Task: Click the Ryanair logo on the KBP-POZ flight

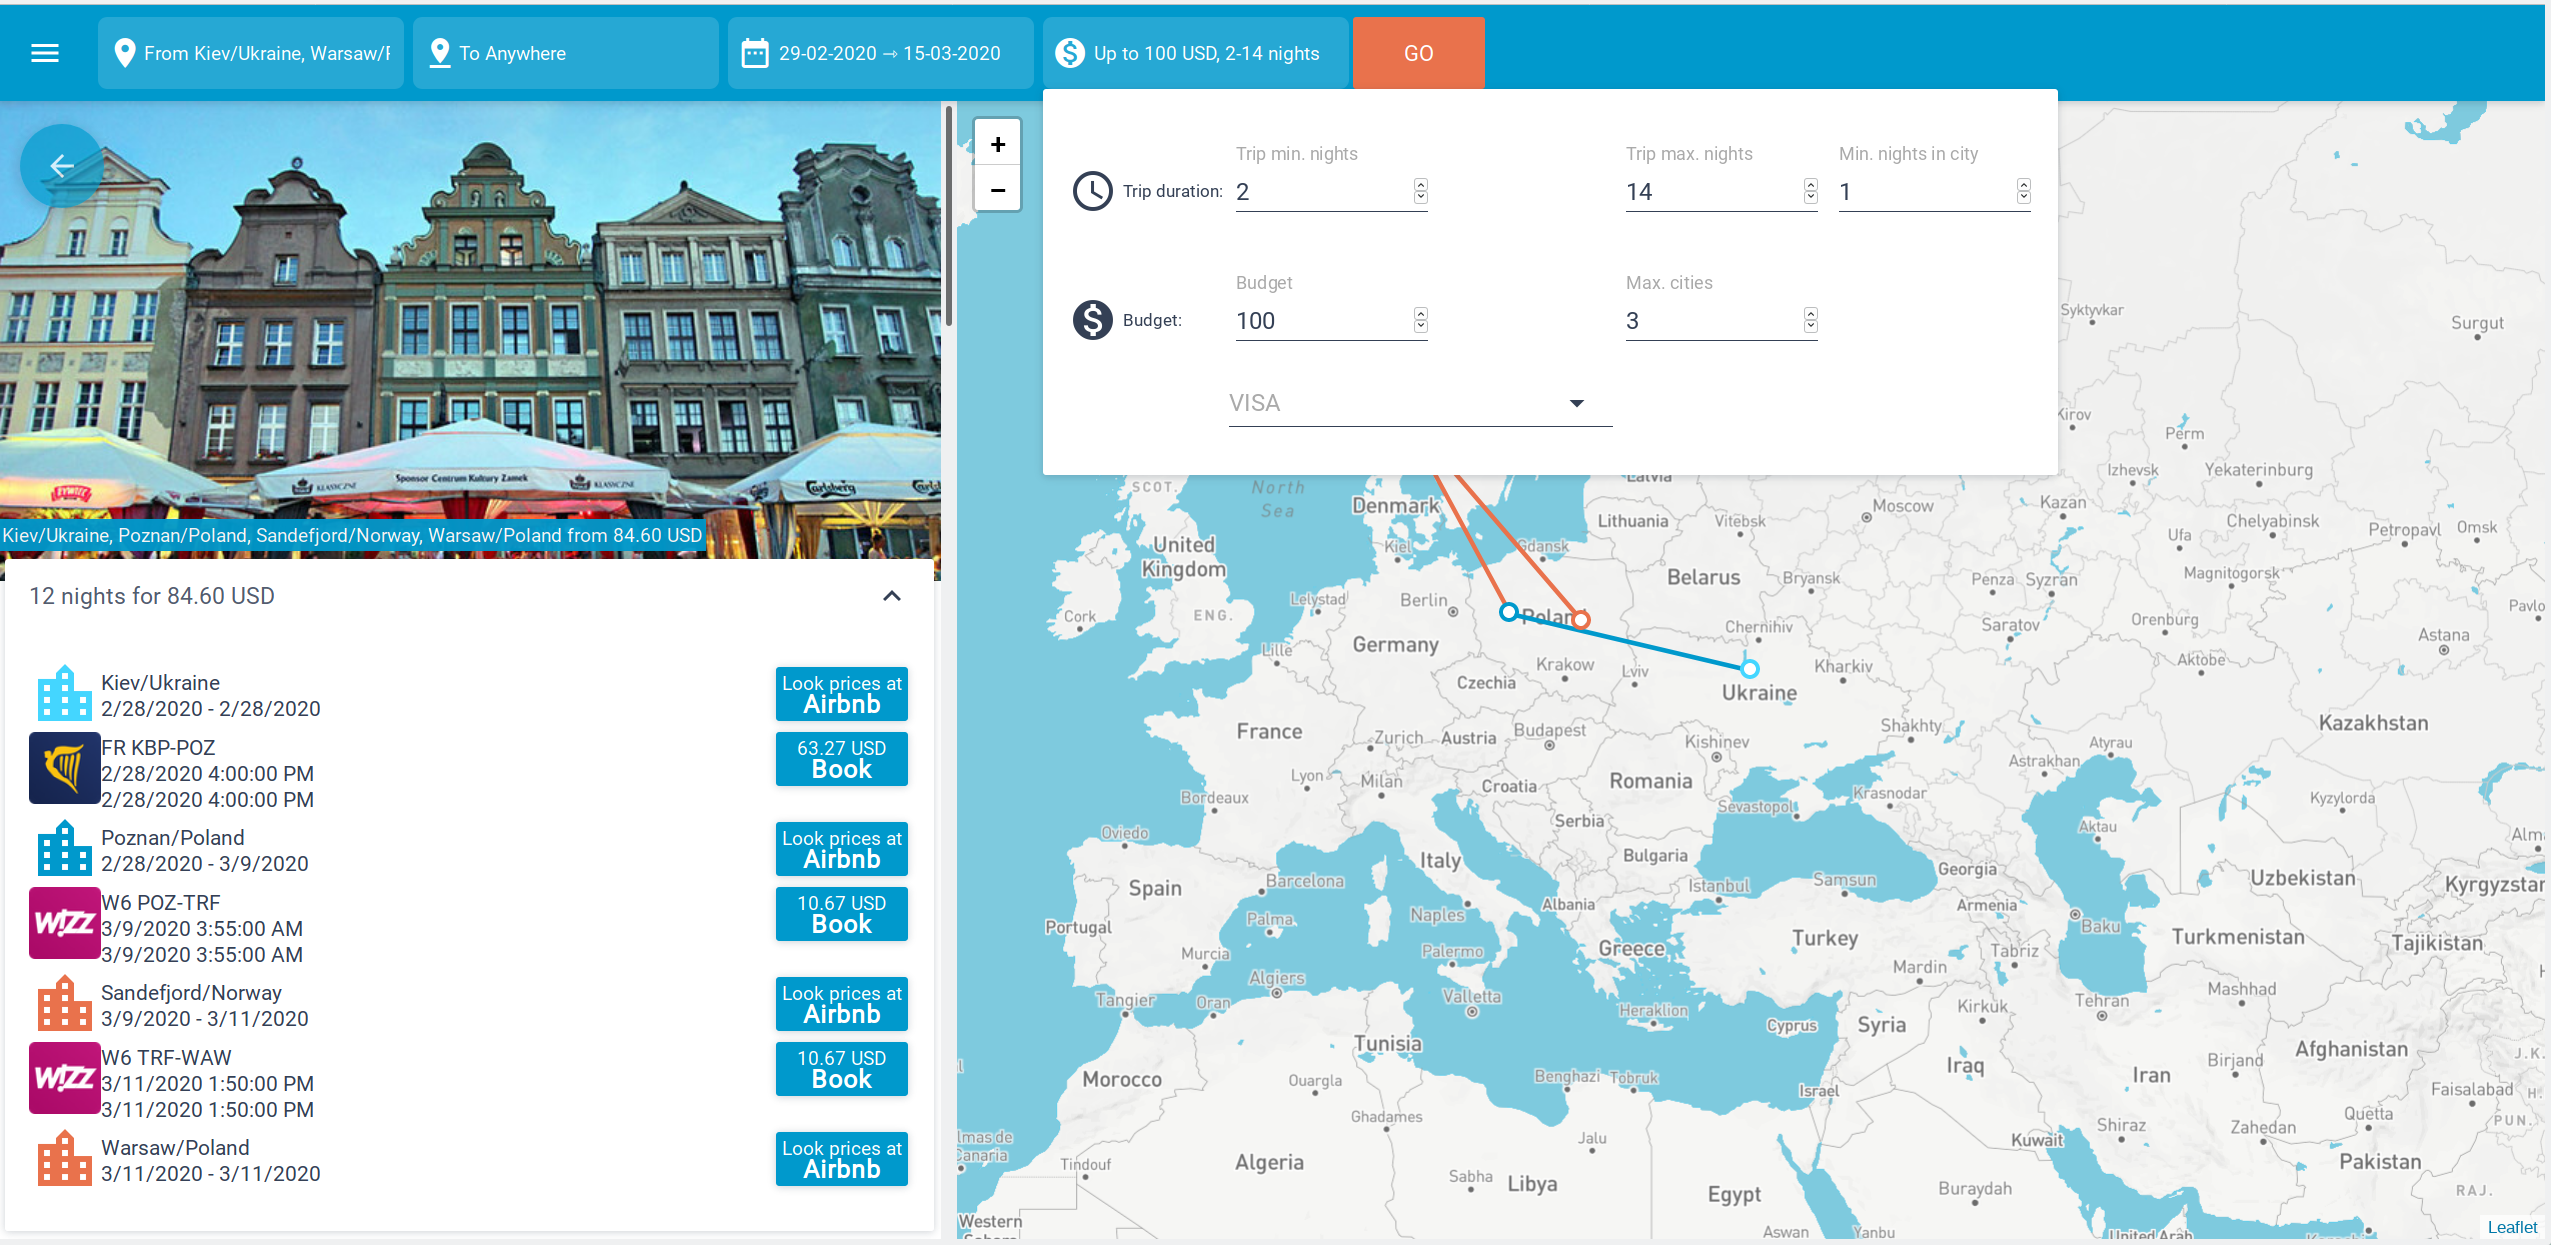Action: [64, 768]
